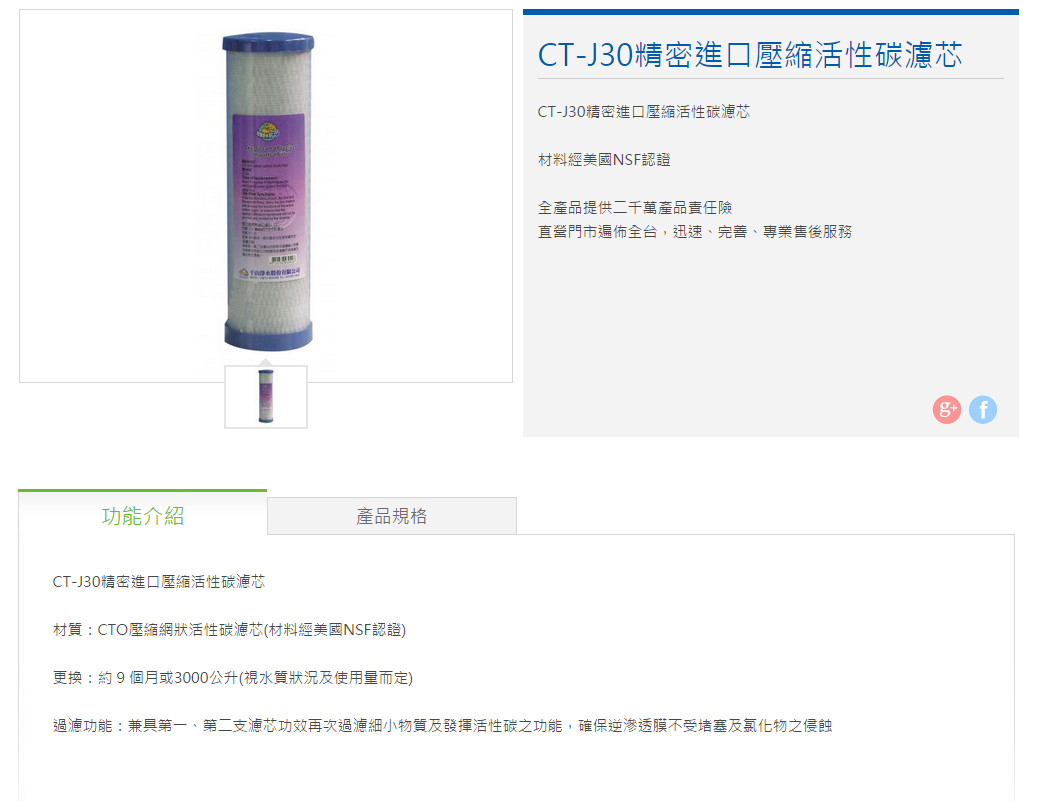Open the large filter cartridge product image
The width and height of the screenshot is (1037, 801).
coord(268,192)
